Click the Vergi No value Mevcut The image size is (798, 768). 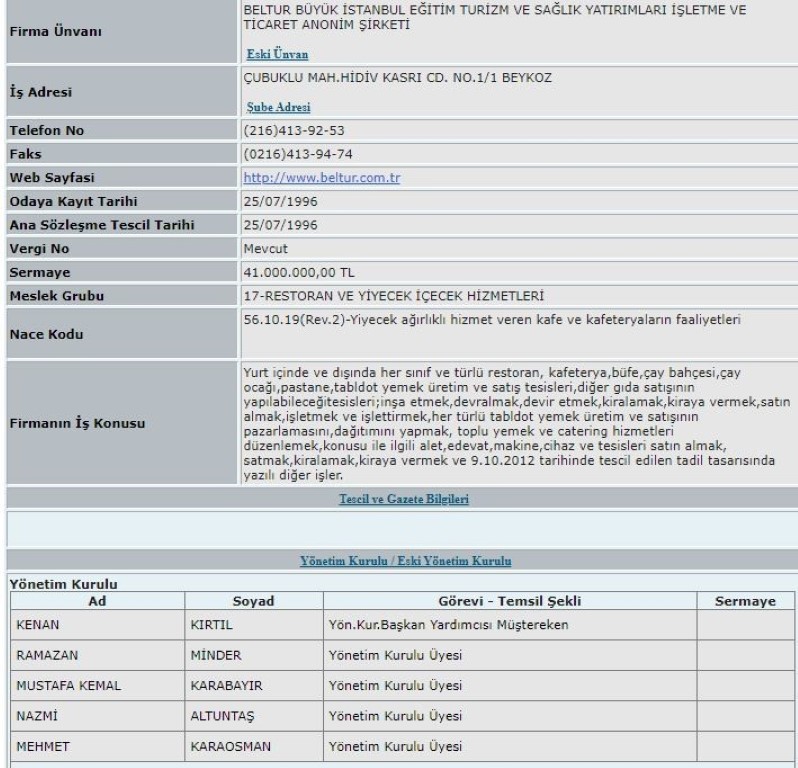pyautogui.click(x=266, y=247)
